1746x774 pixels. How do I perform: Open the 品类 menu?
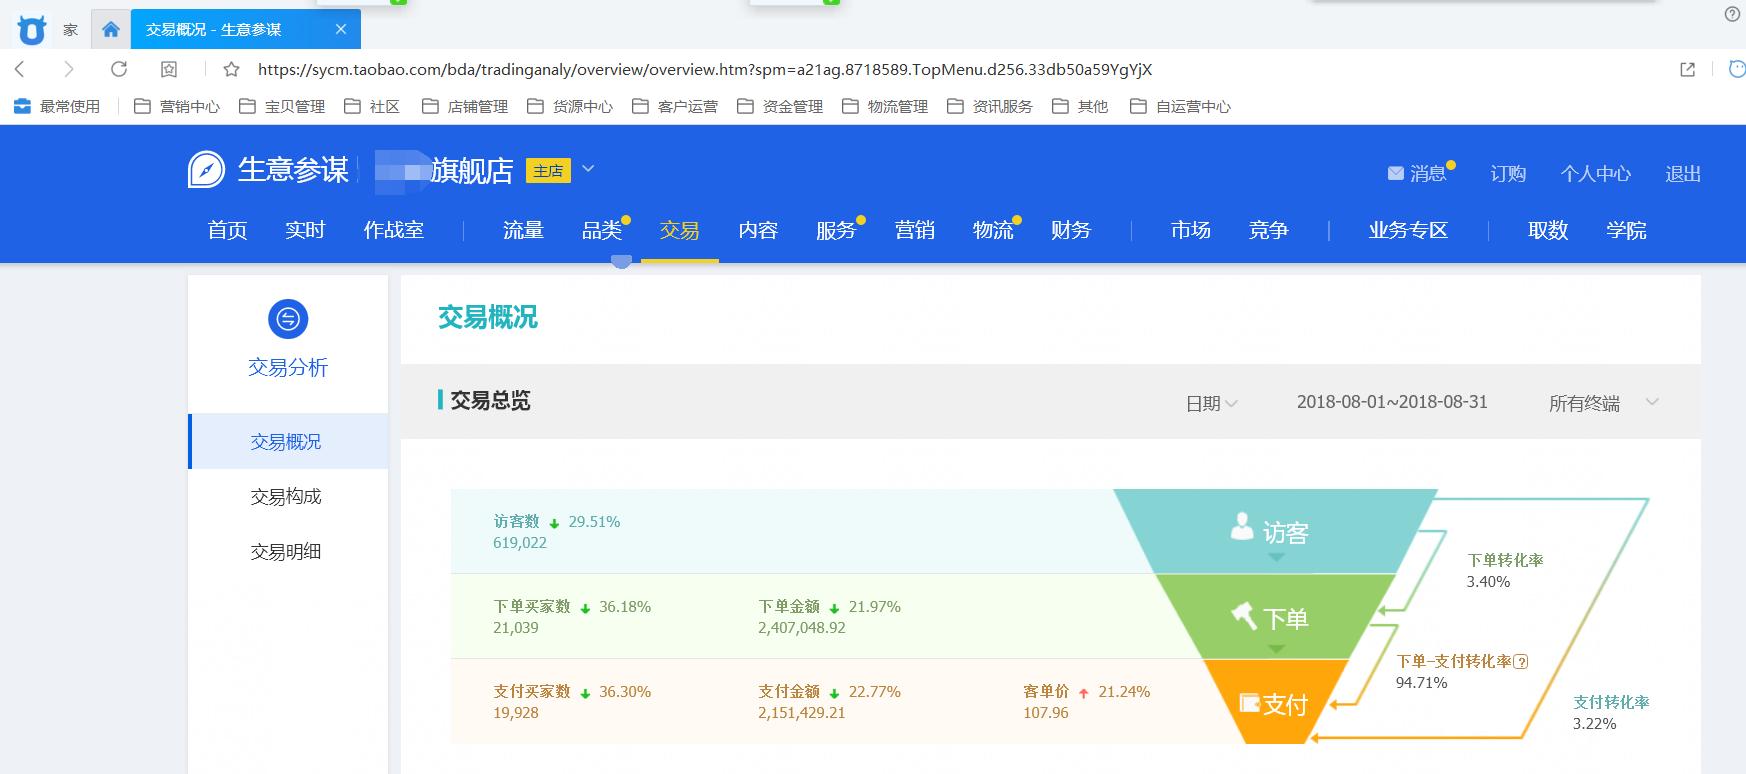[602, 230]
